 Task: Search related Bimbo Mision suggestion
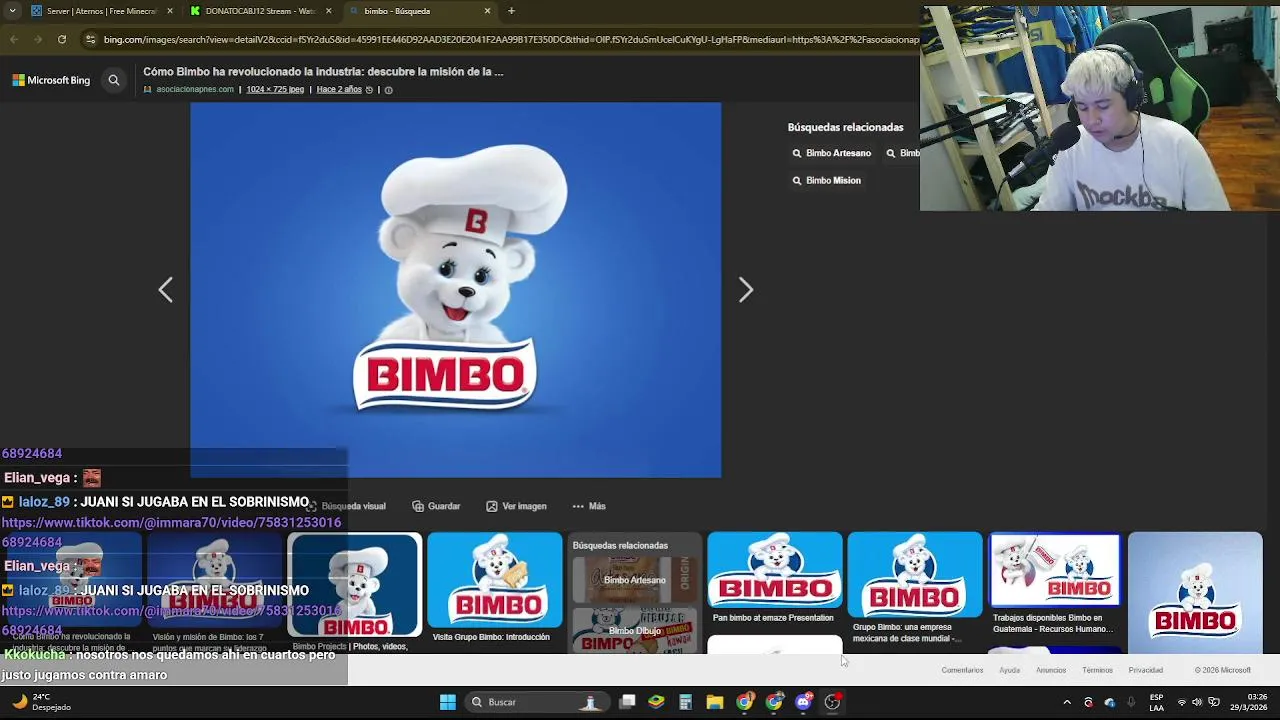coord(826,180)
